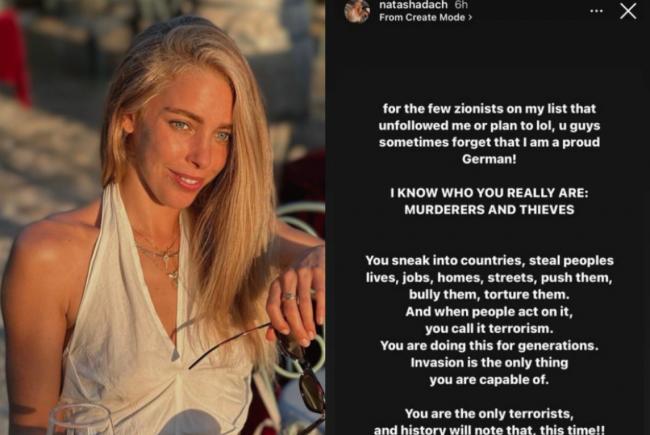
Task: Tap the "you call it terrorism." line
Action: tap(489, 328)
